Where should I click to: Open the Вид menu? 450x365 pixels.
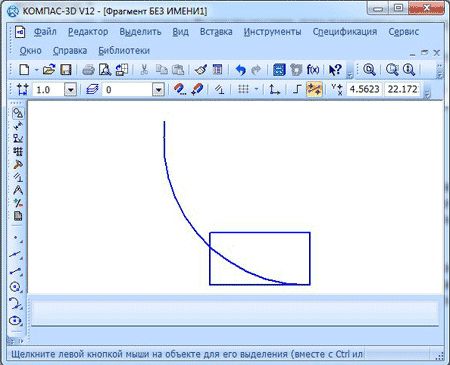[180, 32]
